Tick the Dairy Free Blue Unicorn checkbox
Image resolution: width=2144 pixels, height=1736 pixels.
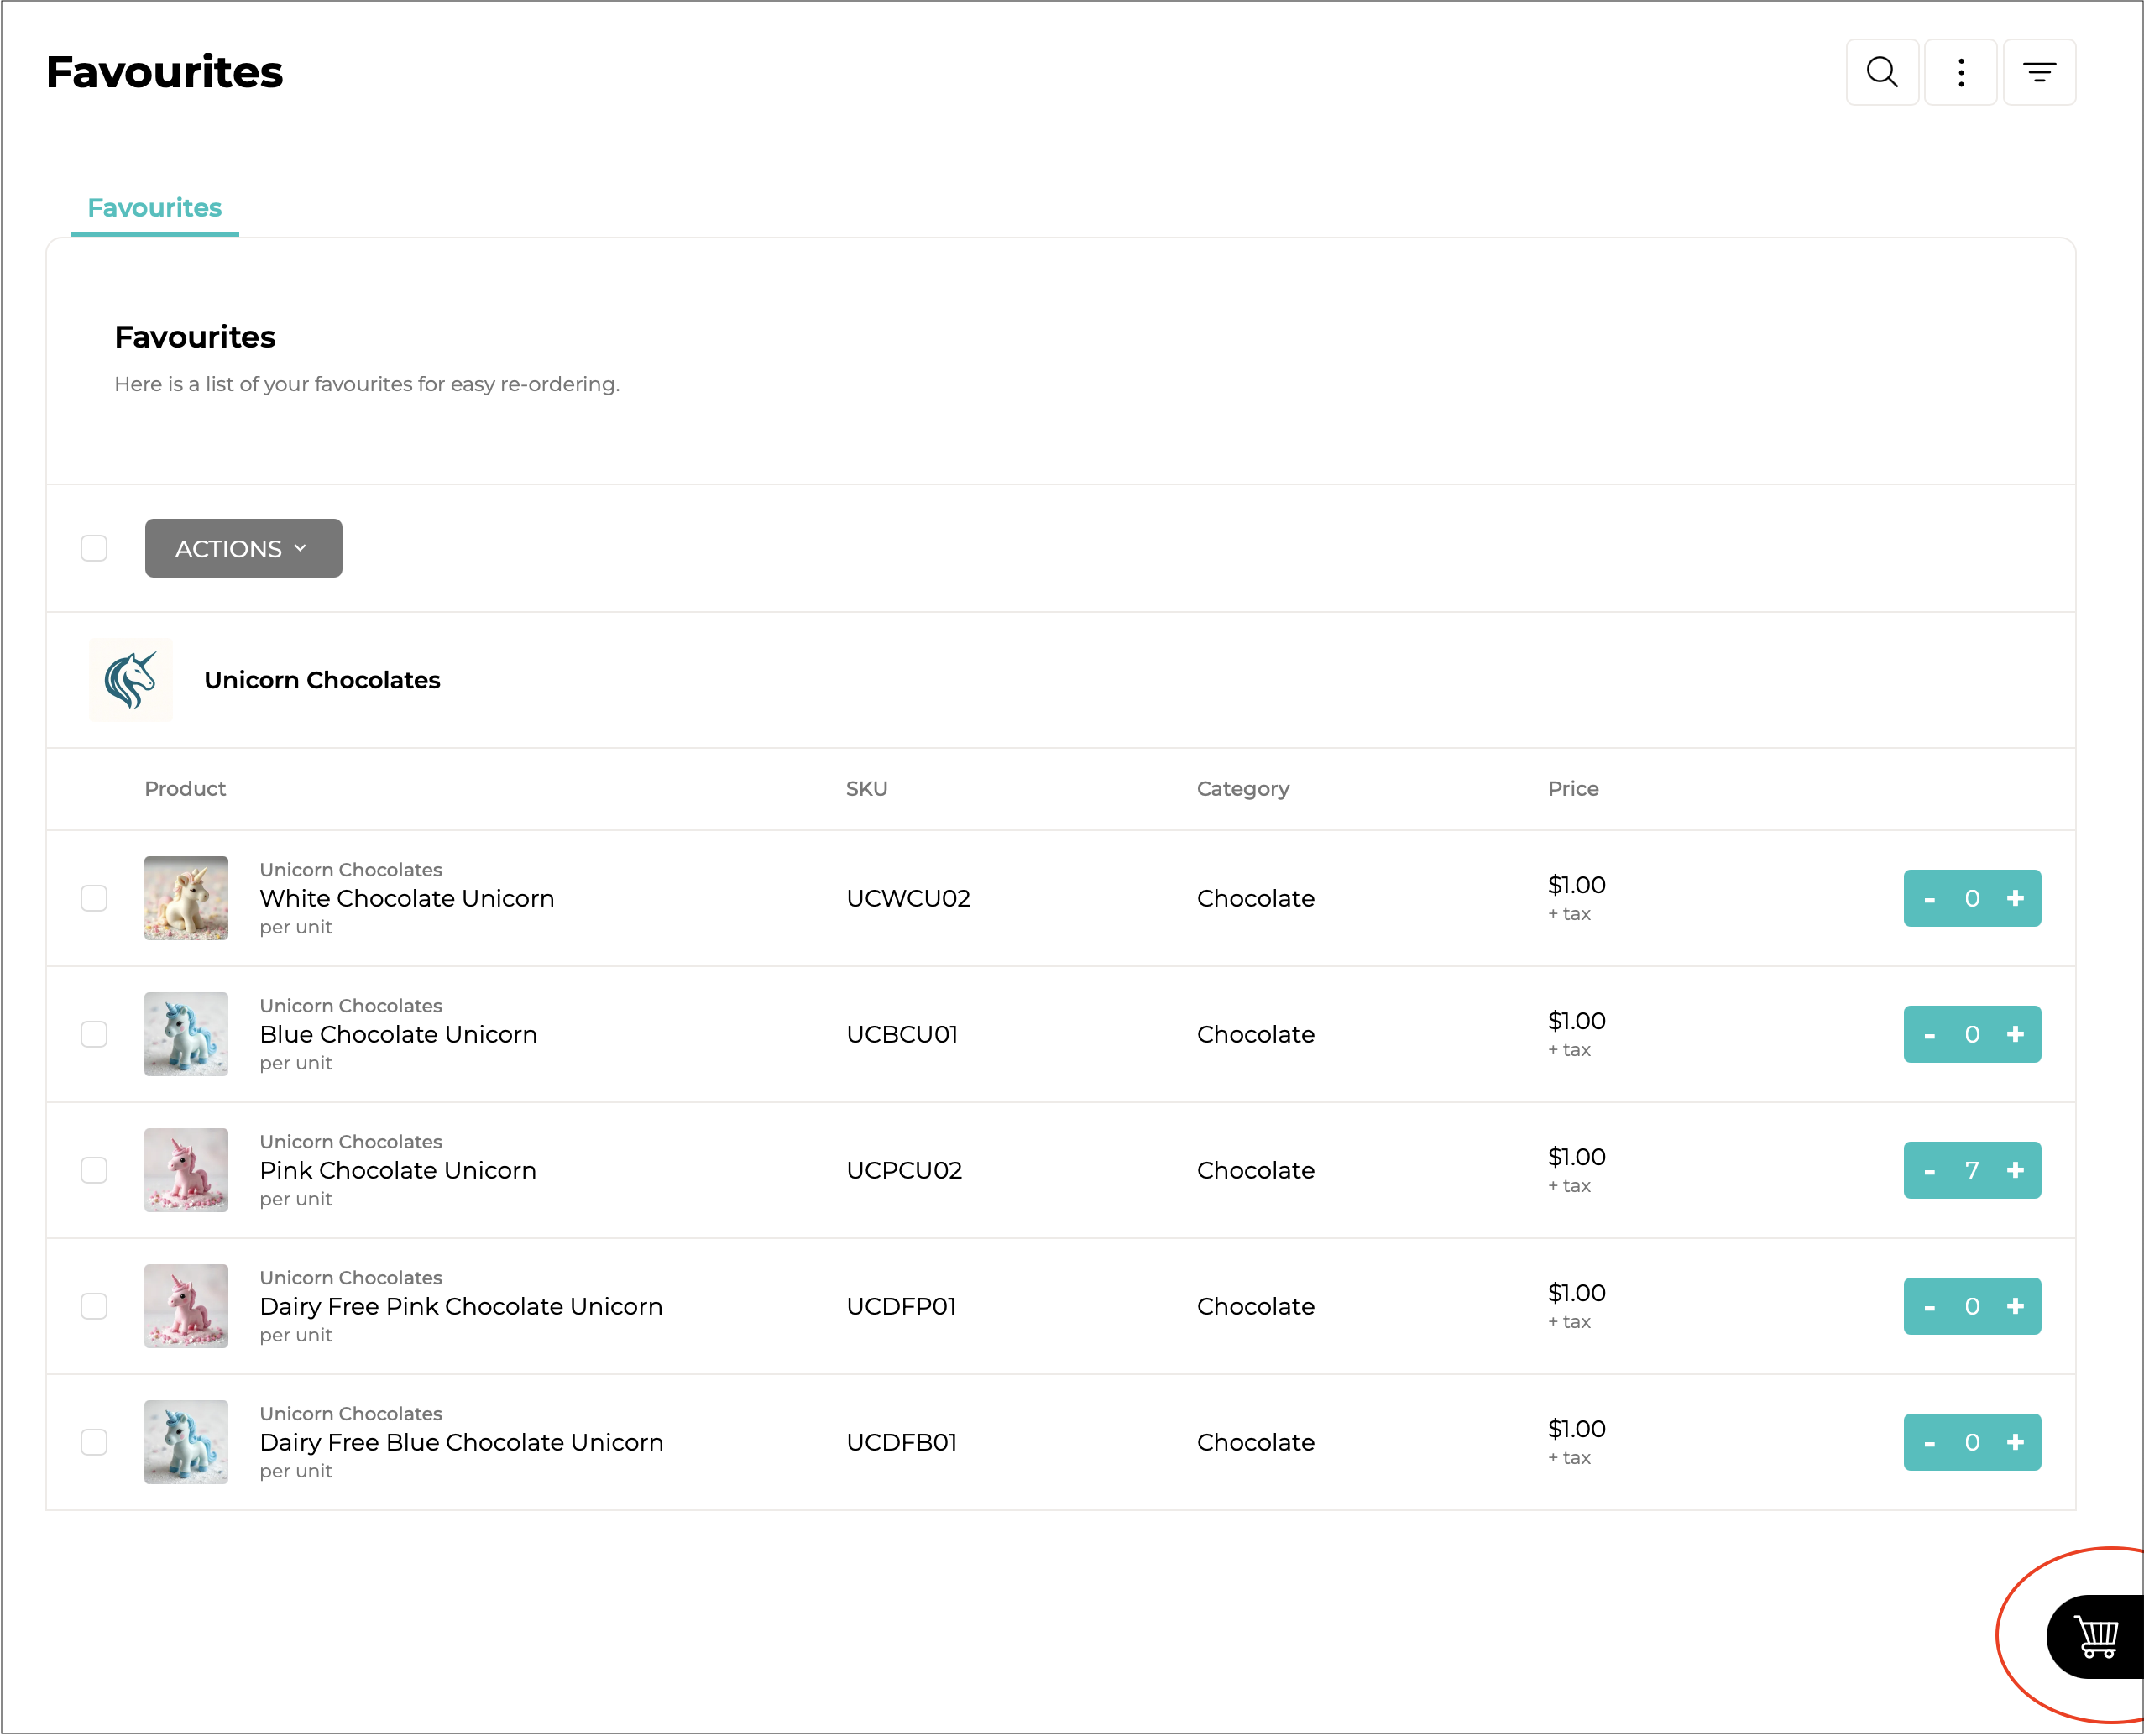(x=94, y=1442)
